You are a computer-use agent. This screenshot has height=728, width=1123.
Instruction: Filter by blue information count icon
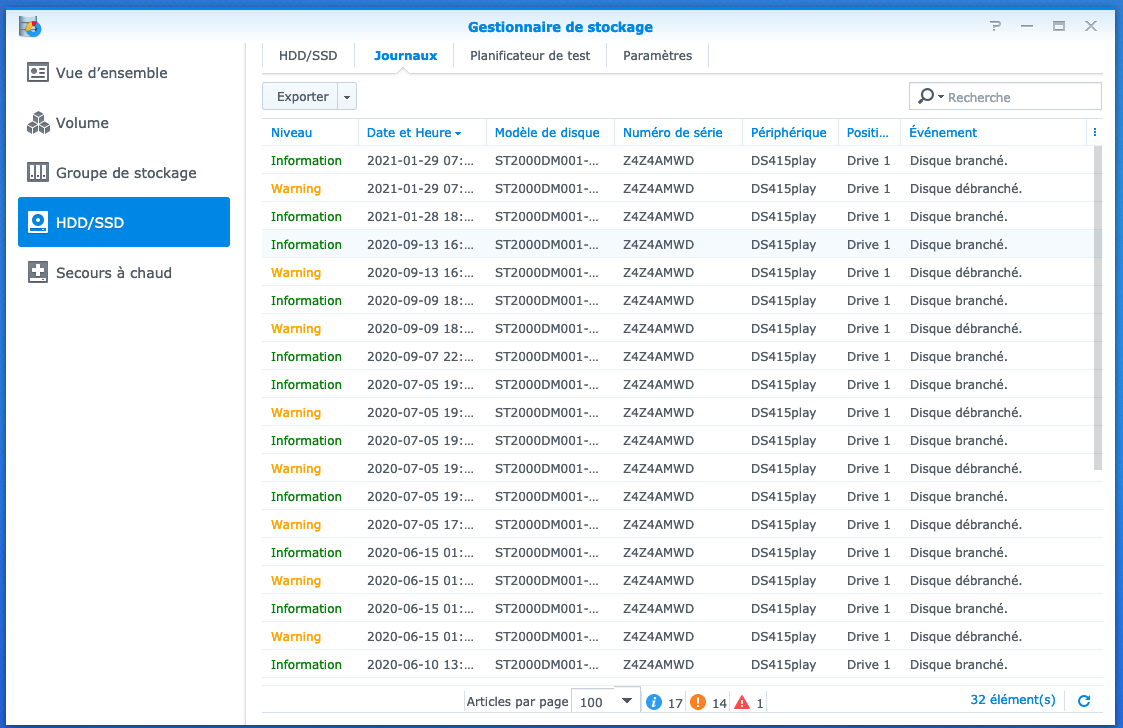[654, 702]
